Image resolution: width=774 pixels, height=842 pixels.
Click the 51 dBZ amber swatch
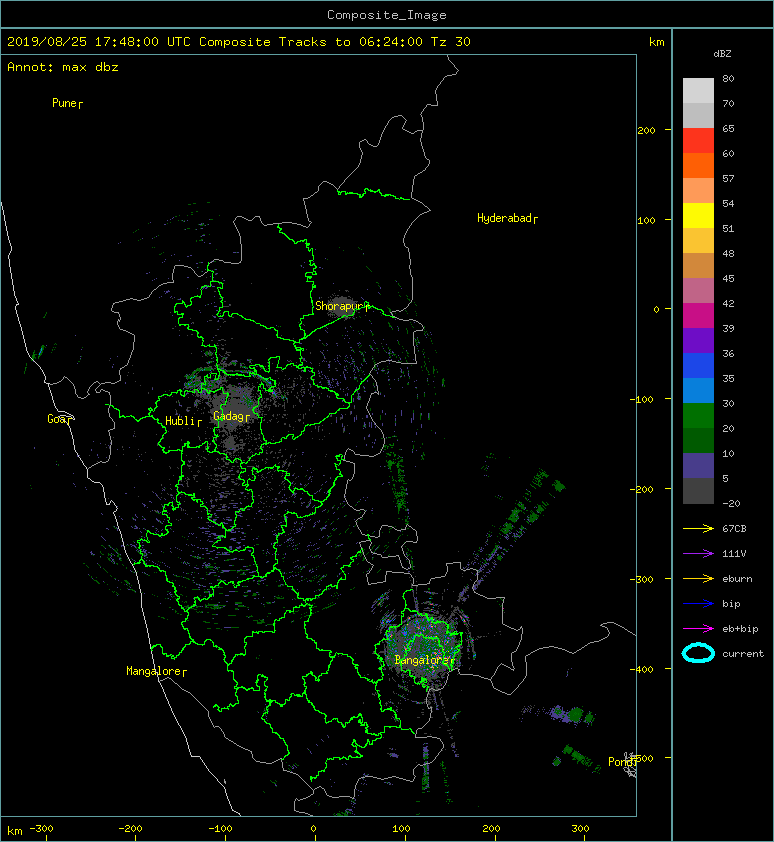click(698, 241)
